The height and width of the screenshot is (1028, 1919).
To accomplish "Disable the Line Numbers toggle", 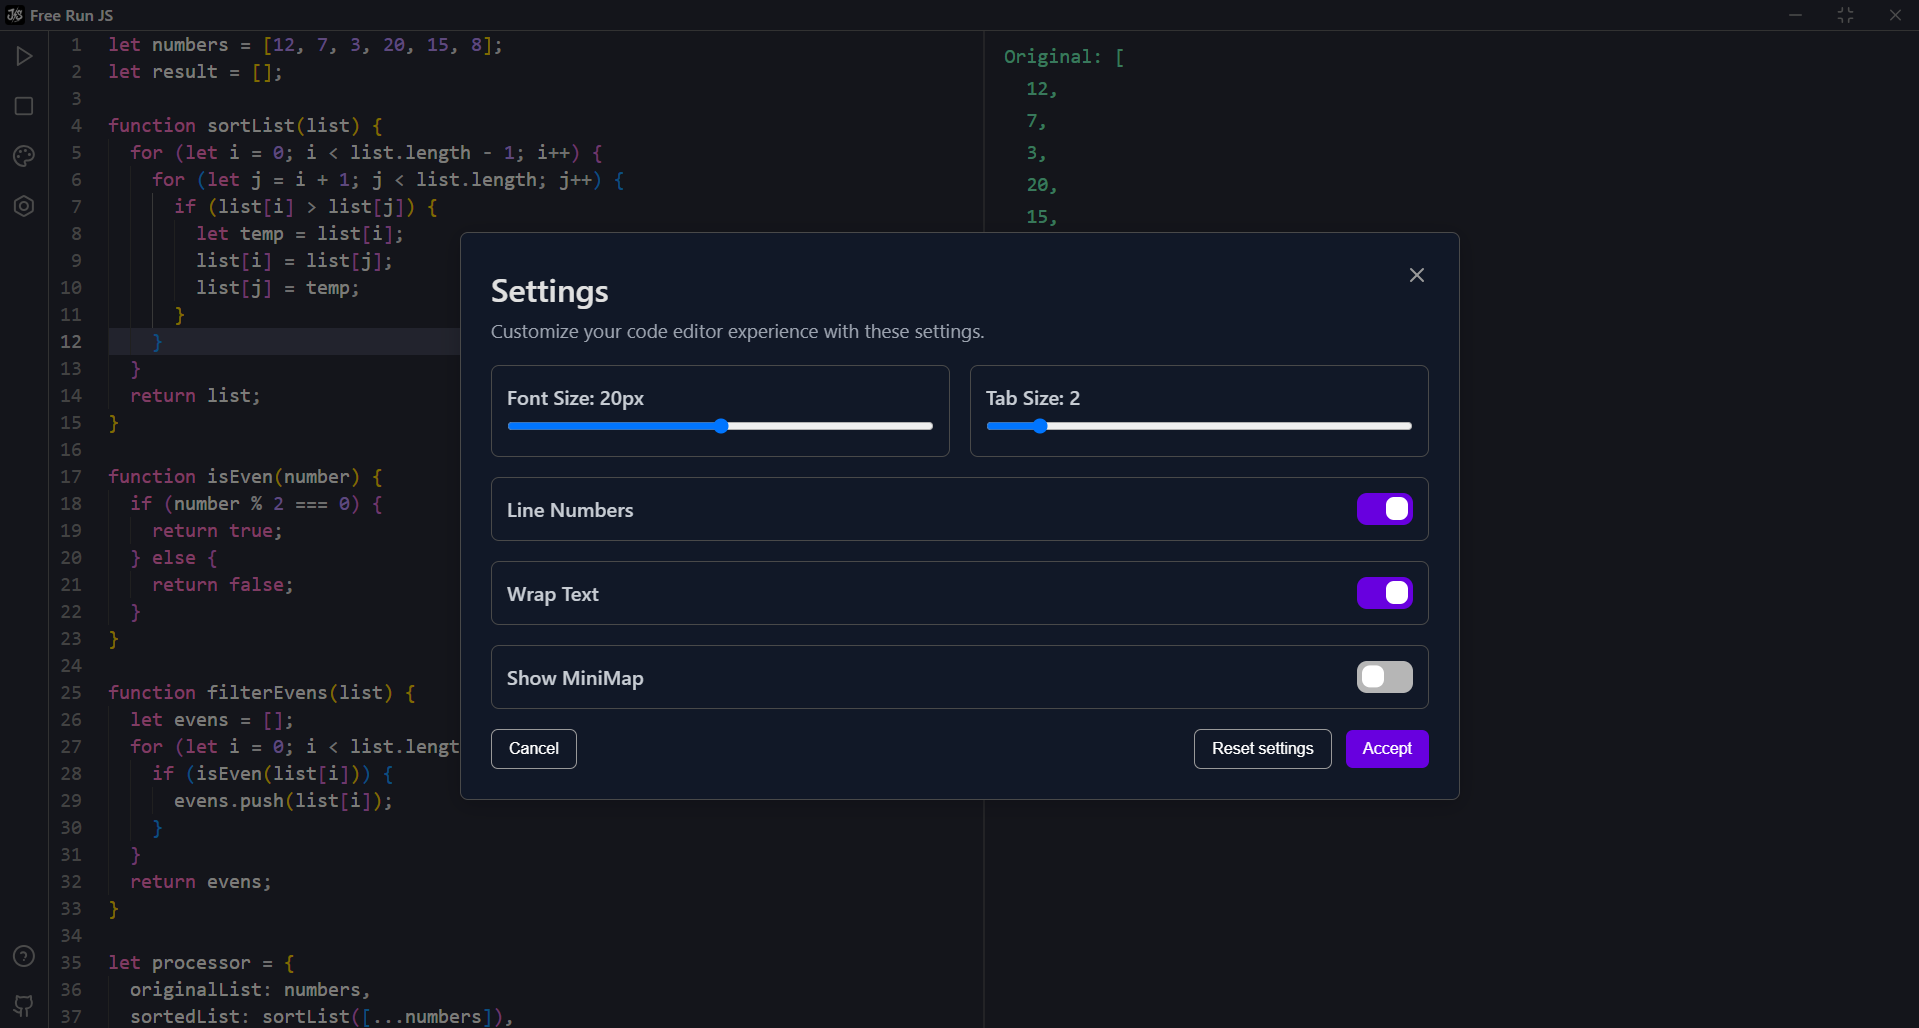I will tap(1384, 509).
